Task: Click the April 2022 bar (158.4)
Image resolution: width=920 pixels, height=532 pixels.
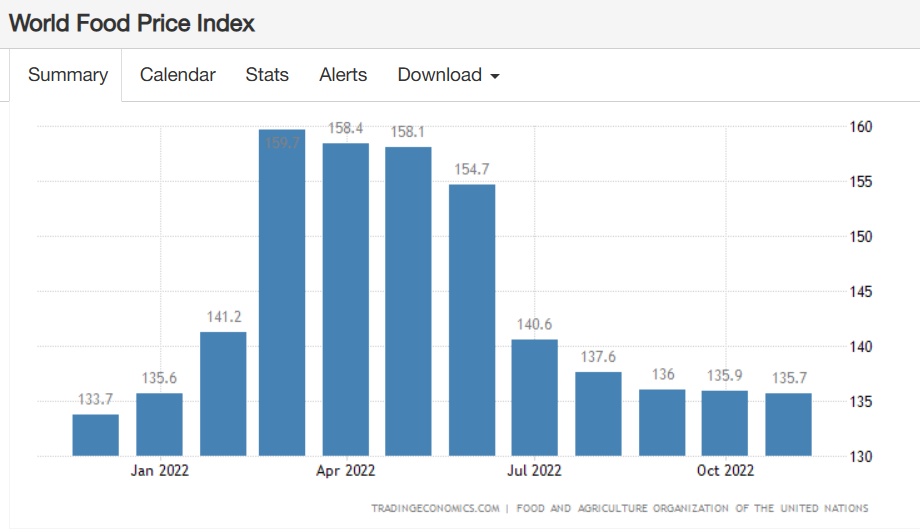Action: coord(345,300)
